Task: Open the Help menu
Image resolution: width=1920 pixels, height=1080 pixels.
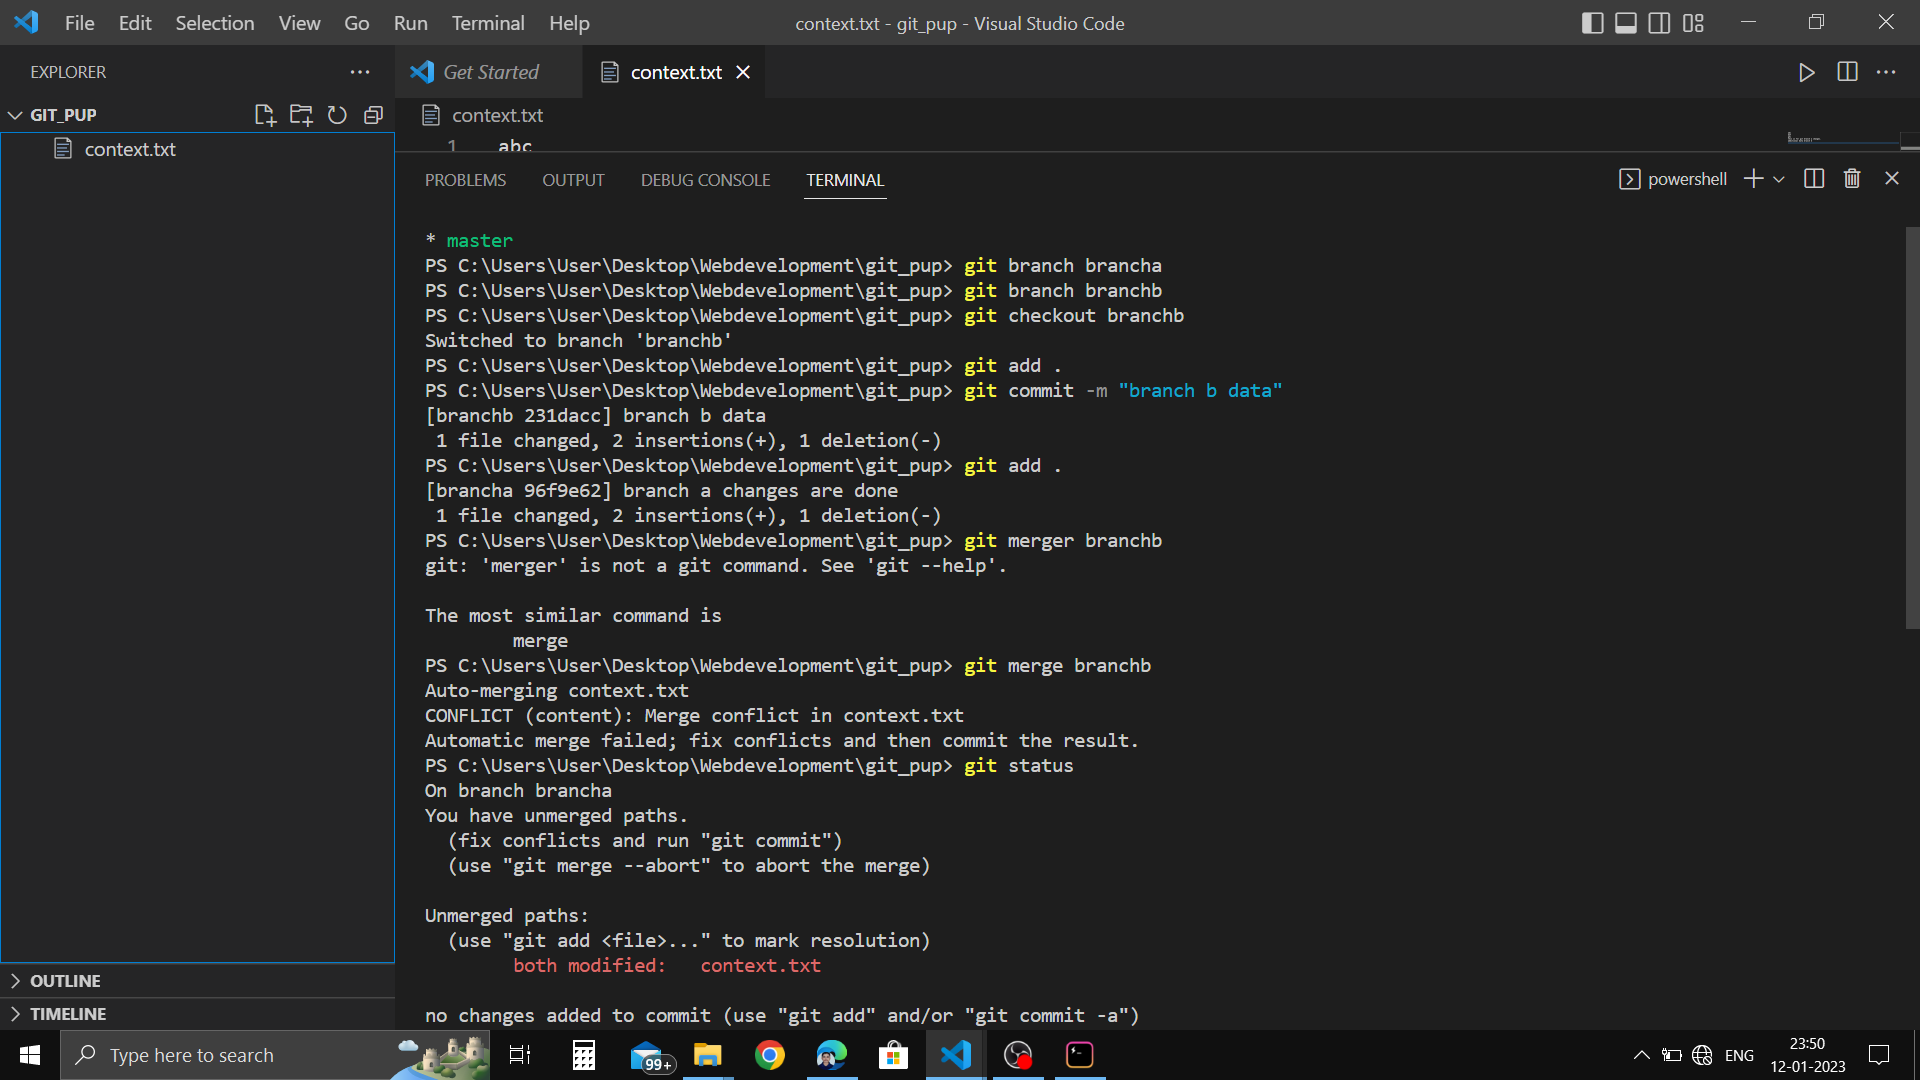Action: point(569,23)
